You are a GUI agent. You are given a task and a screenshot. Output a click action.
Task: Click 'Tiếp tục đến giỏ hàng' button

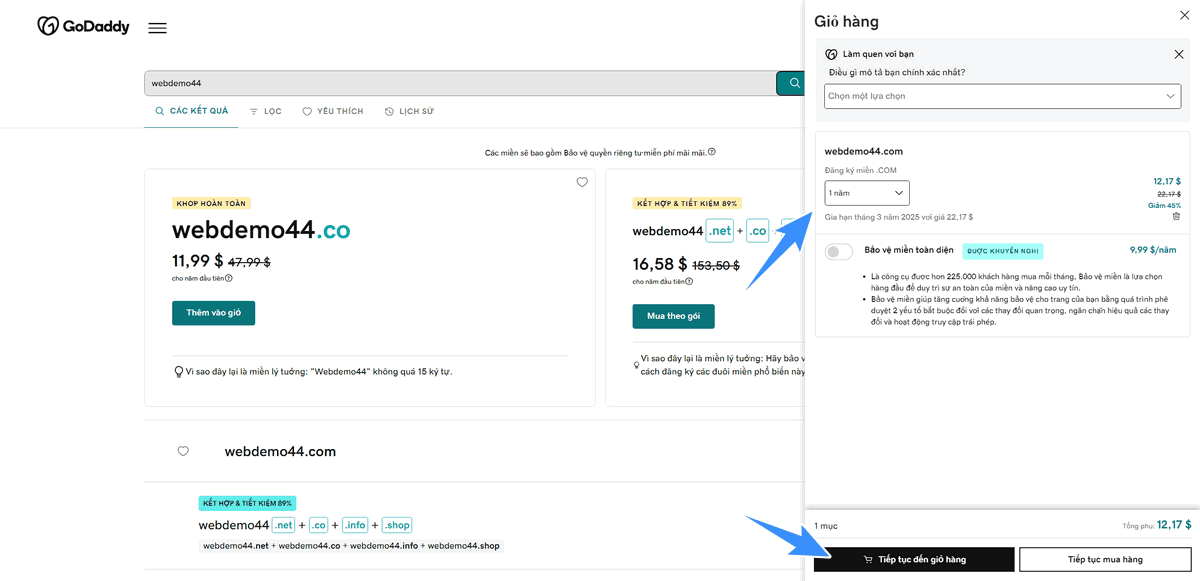tap(914, 559)
